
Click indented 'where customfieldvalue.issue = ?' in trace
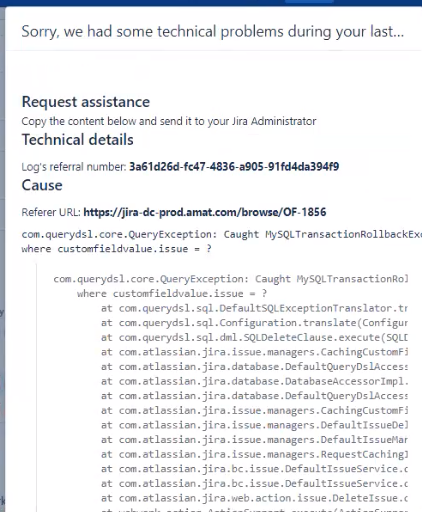172,294
